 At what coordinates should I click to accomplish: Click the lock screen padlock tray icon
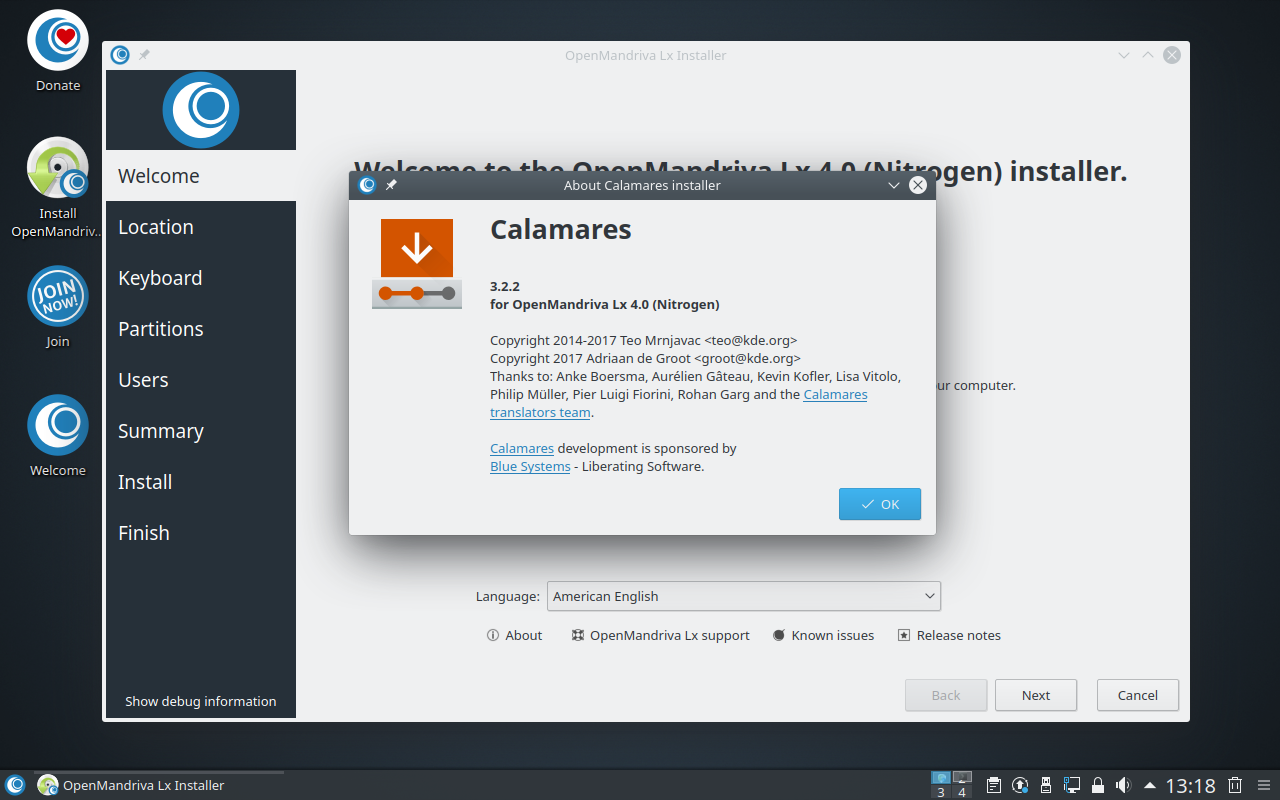click(x=1098, y=785)
